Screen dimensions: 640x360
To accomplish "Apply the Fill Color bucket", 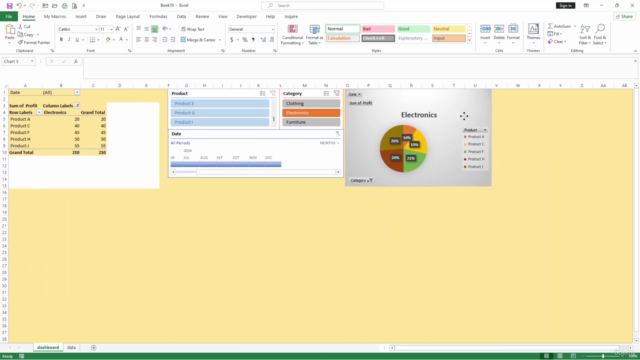I will [108, 40].
